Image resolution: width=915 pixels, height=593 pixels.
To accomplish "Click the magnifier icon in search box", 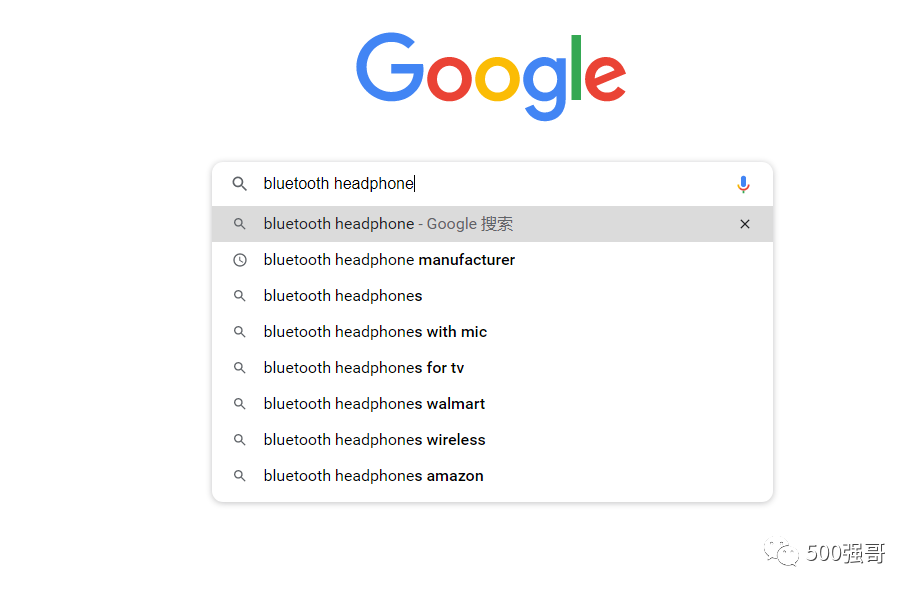I will (240, 184).
